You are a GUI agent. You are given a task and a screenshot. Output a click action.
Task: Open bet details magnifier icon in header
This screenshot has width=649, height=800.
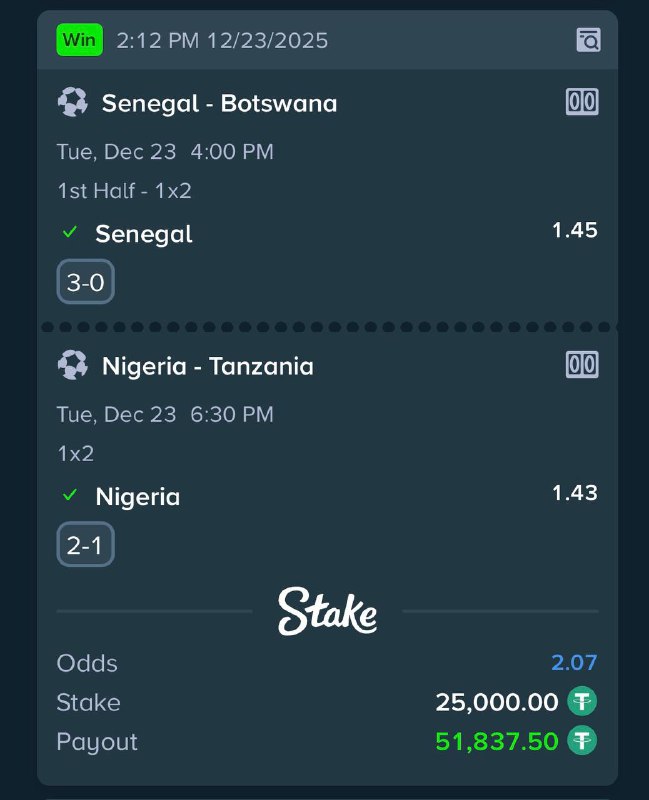pyautogui.click(x=588, y=40)
